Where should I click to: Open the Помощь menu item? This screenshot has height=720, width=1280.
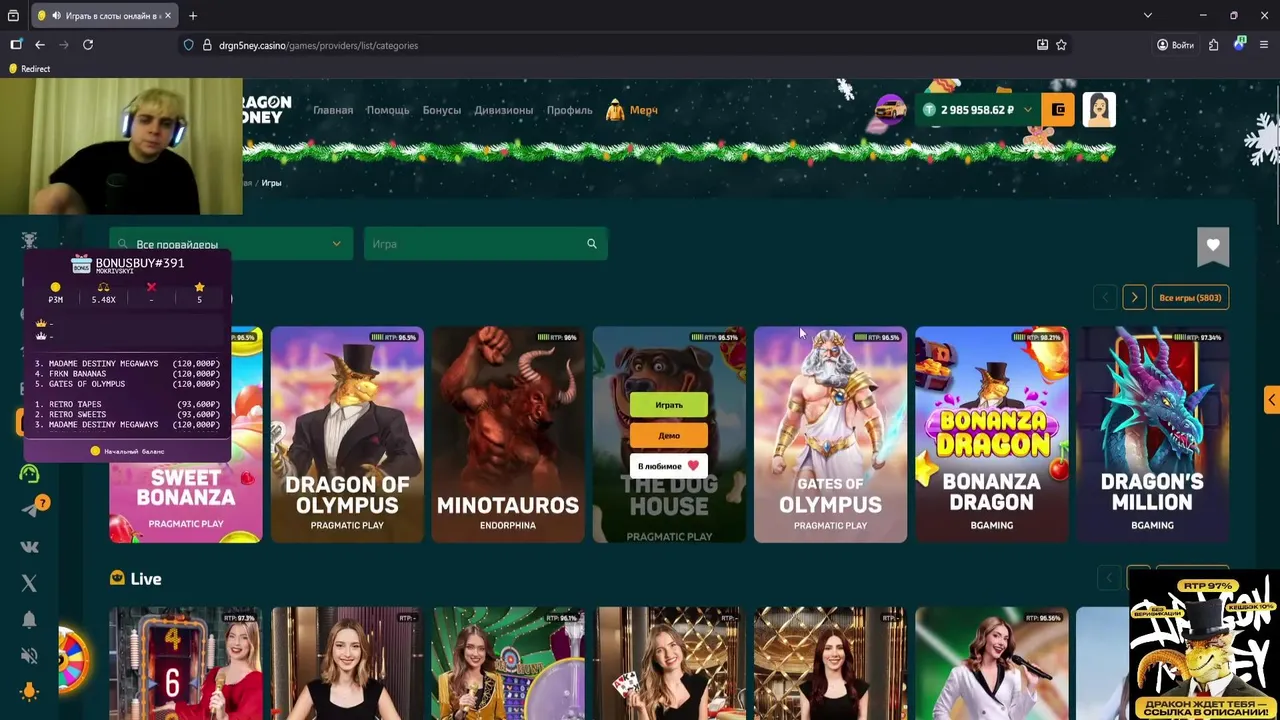click(x=388, y=110)
